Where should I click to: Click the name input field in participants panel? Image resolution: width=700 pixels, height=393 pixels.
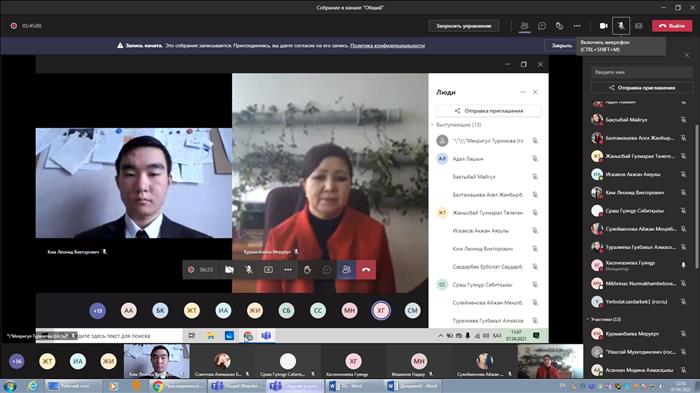pos(642,72)
